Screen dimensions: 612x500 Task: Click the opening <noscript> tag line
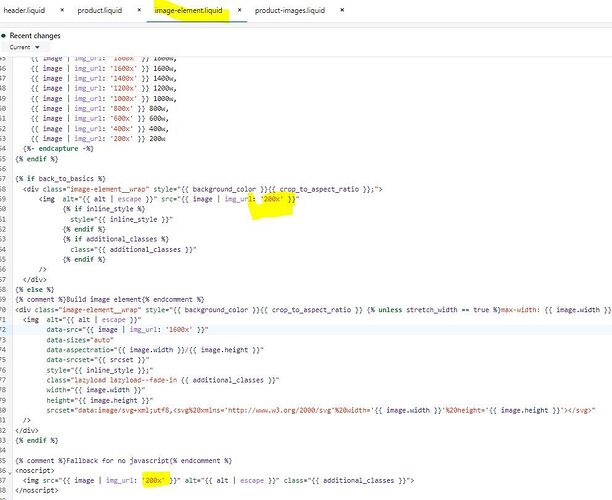(x=35, y=471)
